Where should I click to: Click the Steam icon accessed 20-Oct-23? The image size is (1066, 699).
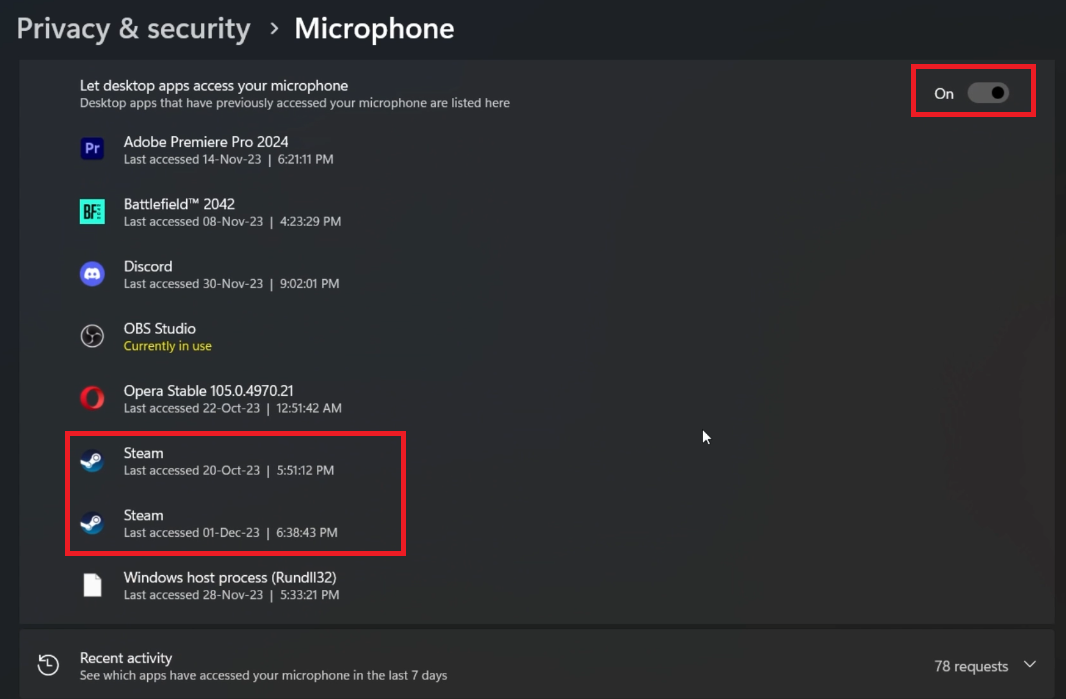click(x=92, y=461)
